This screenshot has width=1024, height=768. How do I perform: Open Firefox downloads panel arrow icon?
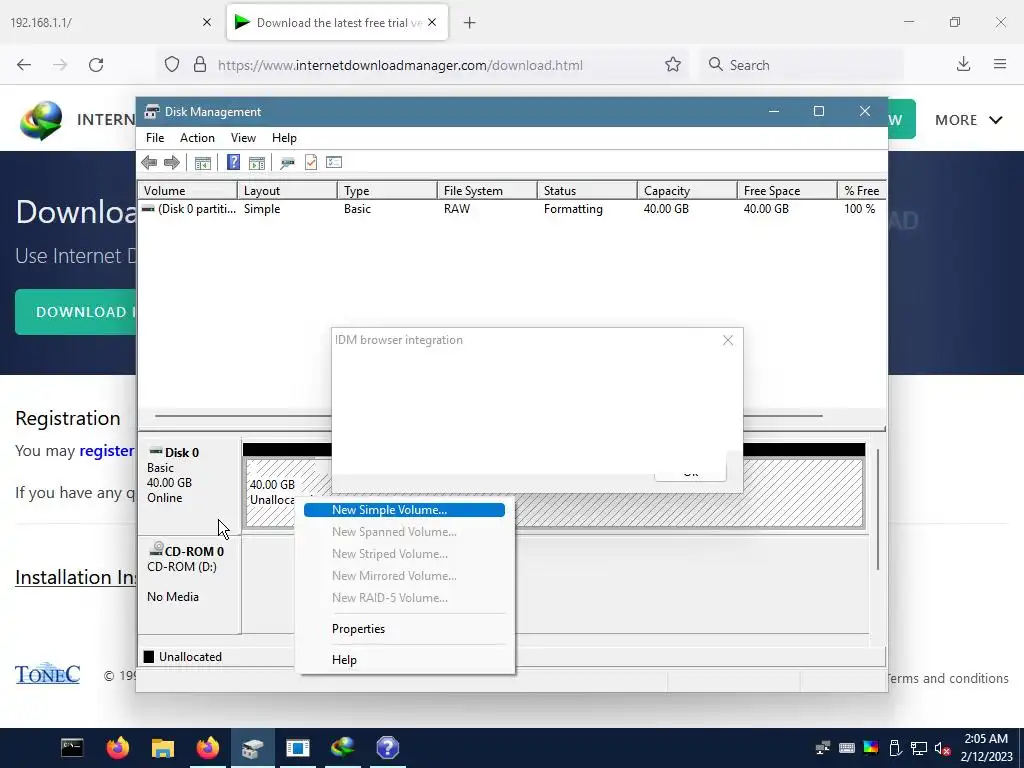963,64
